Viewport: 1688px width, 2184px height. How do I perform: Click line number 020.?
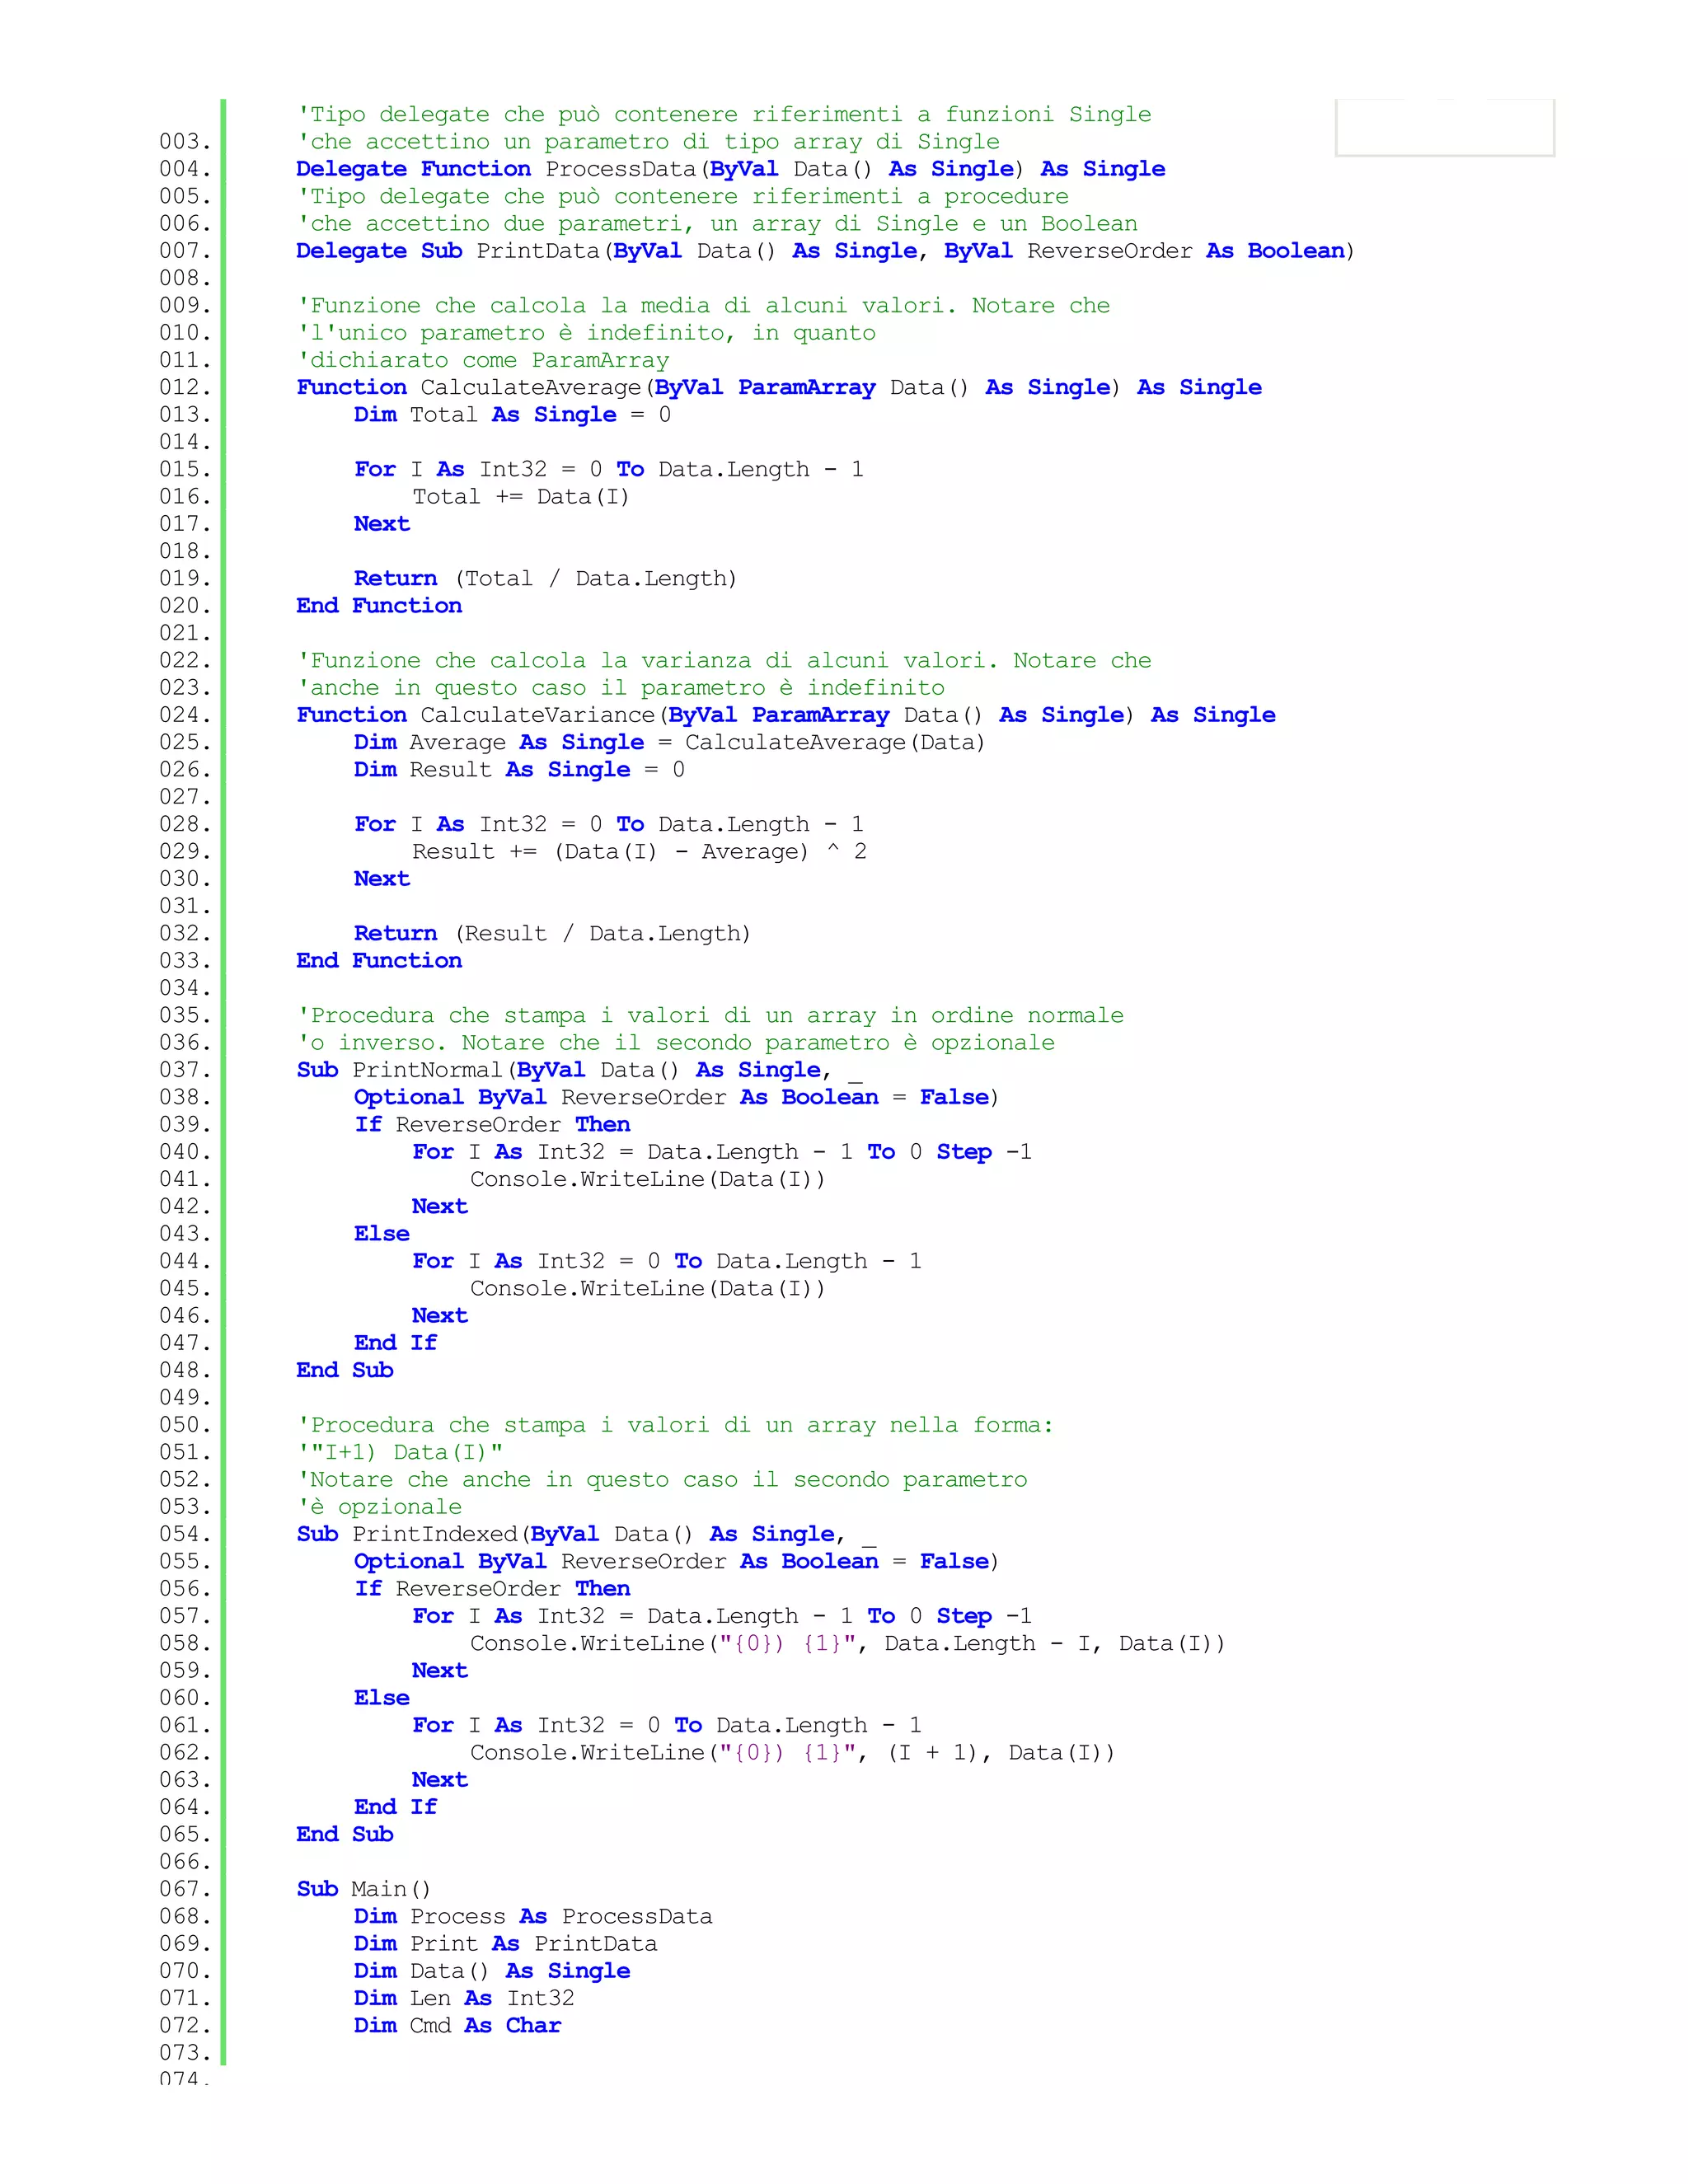pyautogui.click(x=185, y=606)
